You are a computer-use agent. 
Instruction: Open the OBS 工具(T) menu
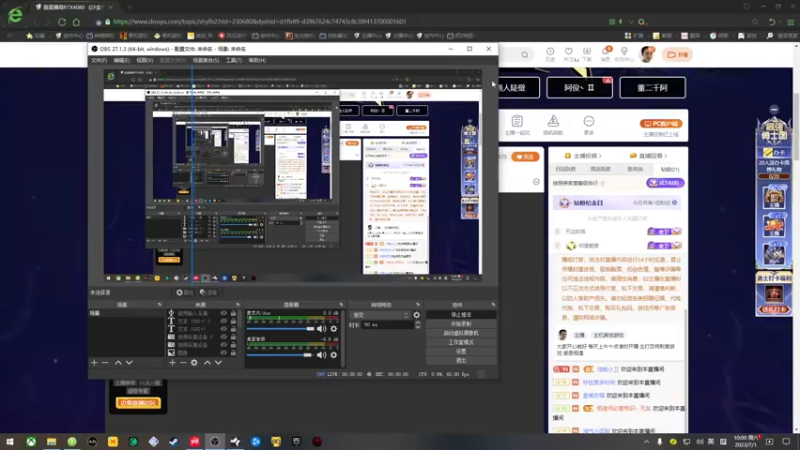tap(234, 60)
